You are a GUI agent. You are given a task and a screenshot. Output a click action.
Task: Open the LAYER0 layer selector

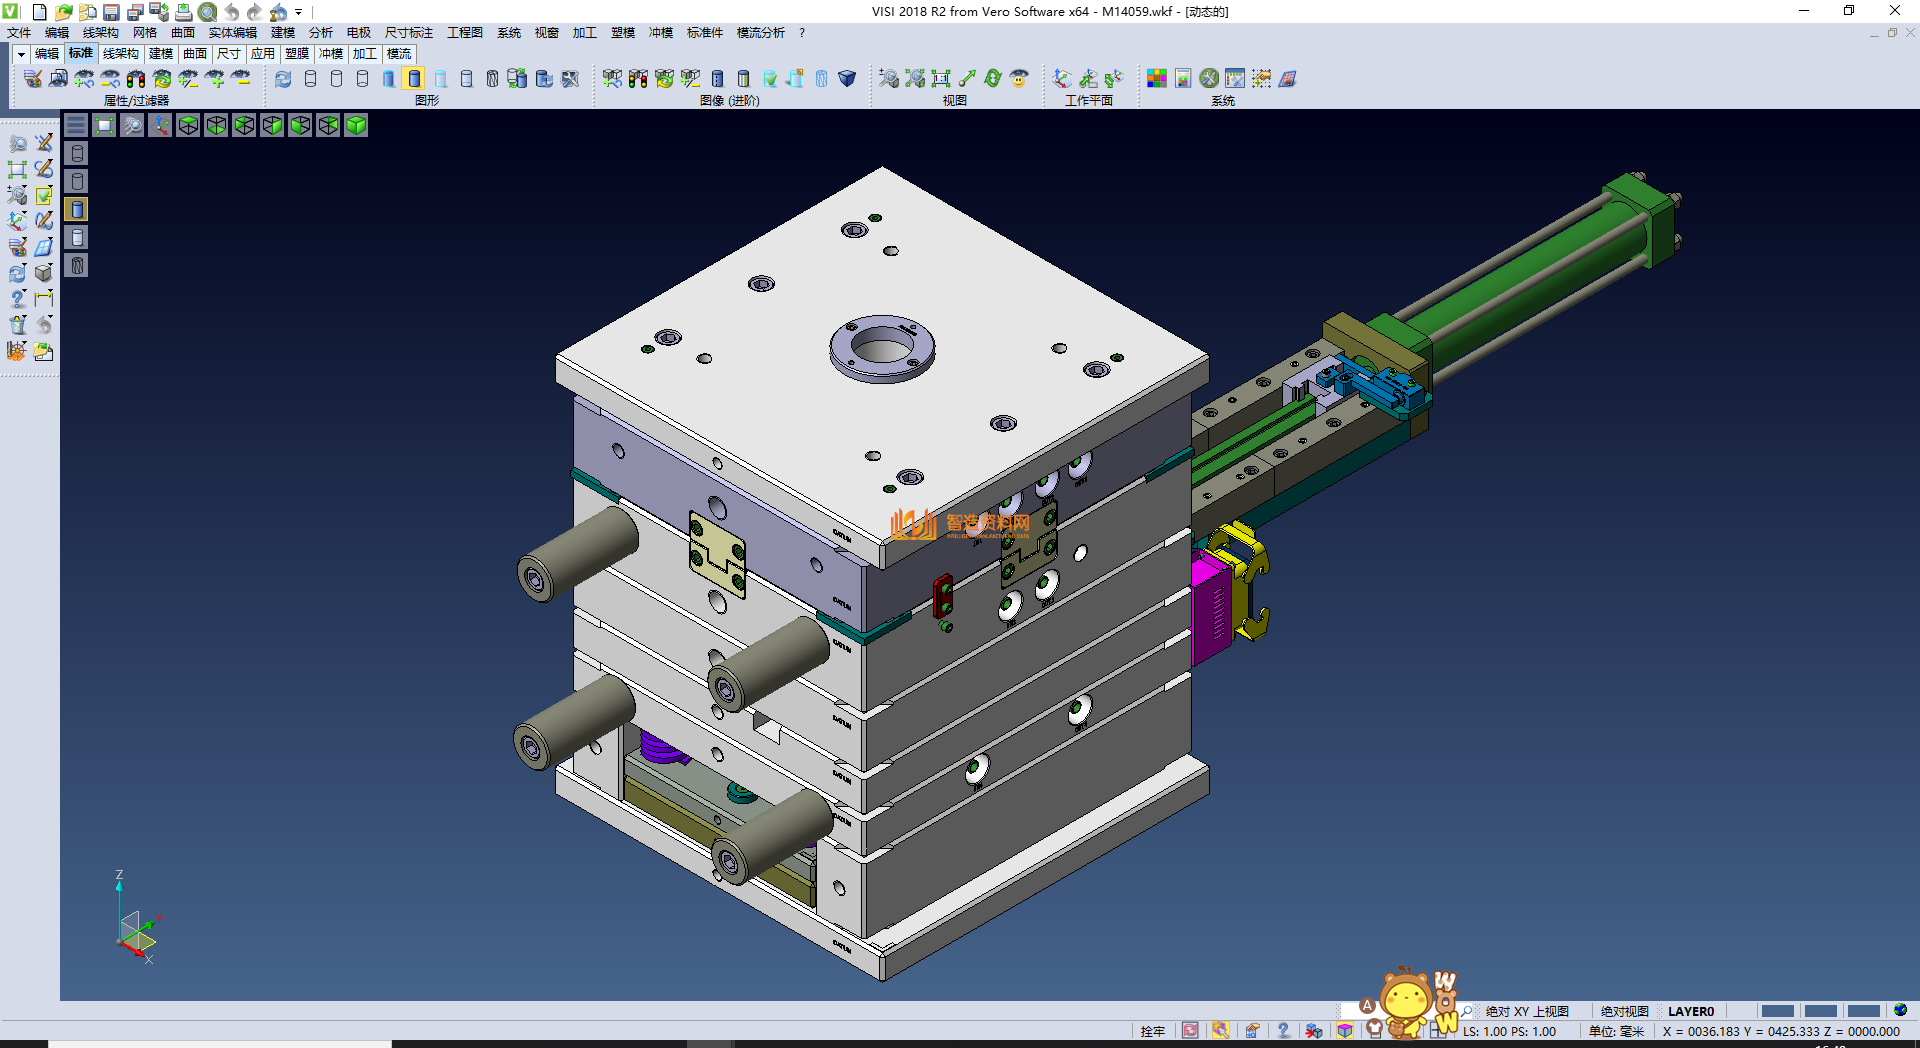pos(1690,1011)
